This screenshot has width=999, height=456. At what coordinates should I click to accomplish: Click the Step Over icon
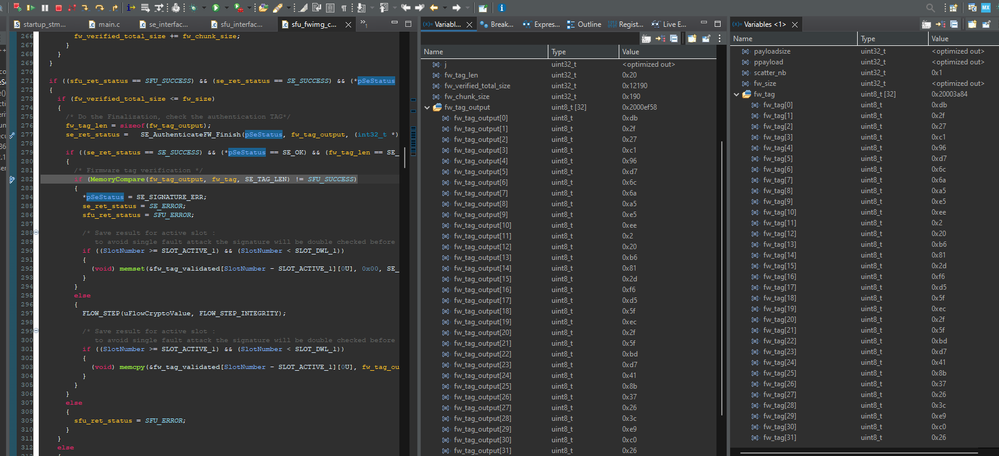pos(99,8)
